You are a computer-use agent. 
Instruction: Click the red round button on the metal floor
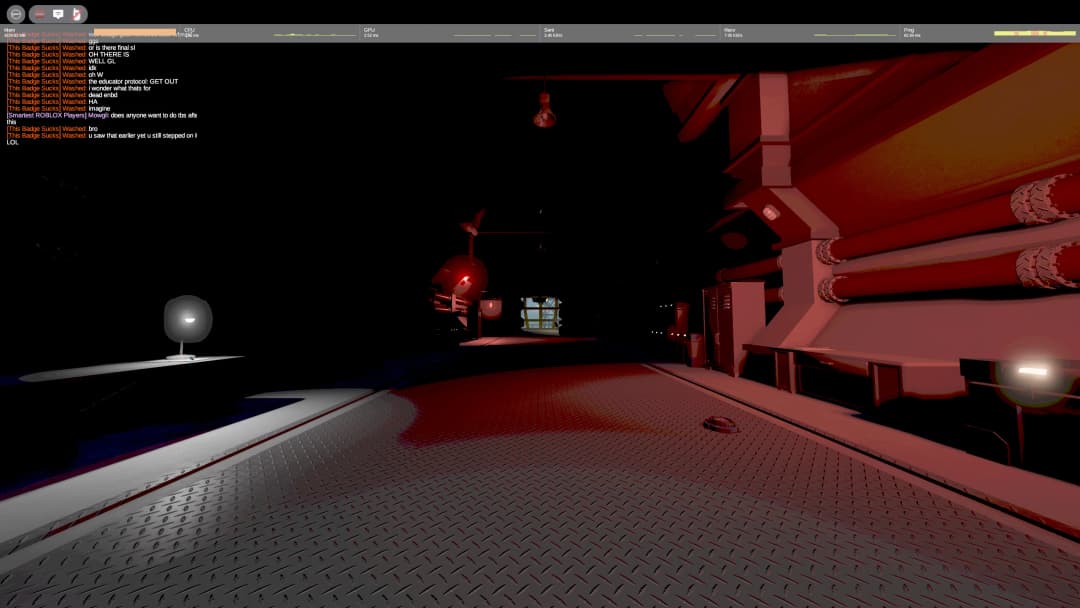720,425
